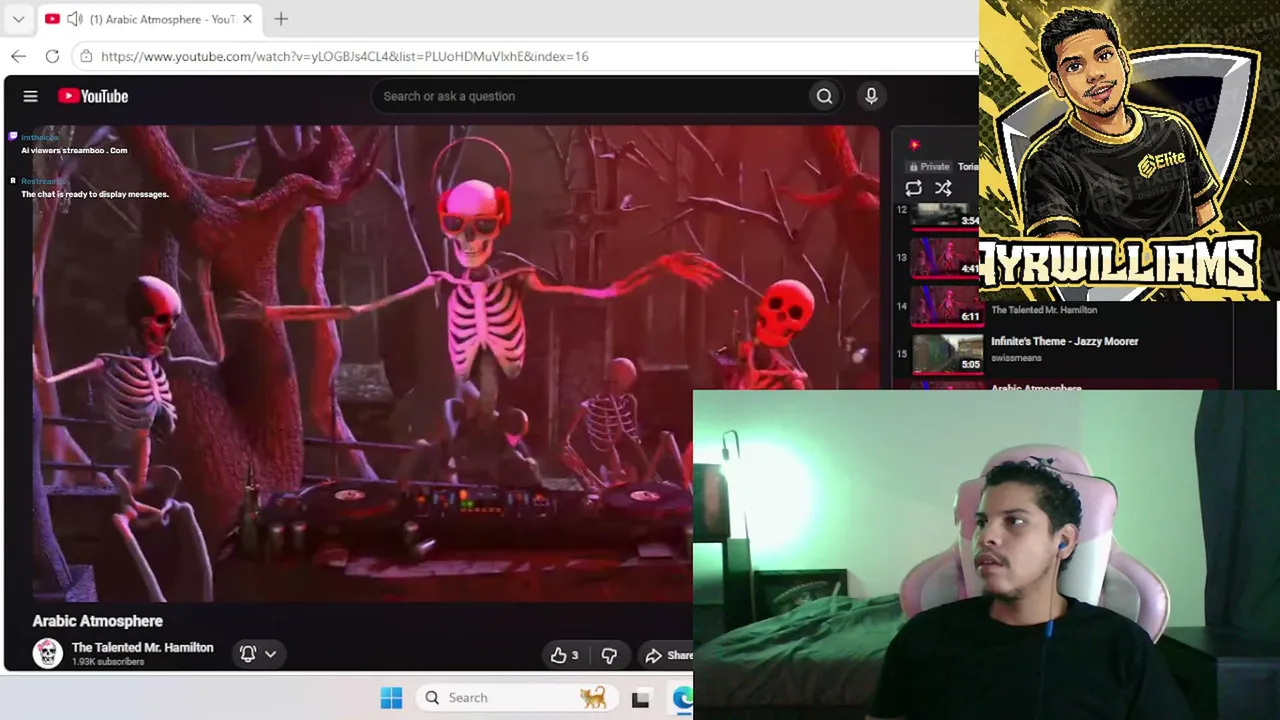Click the Private playlist badge

929,167
